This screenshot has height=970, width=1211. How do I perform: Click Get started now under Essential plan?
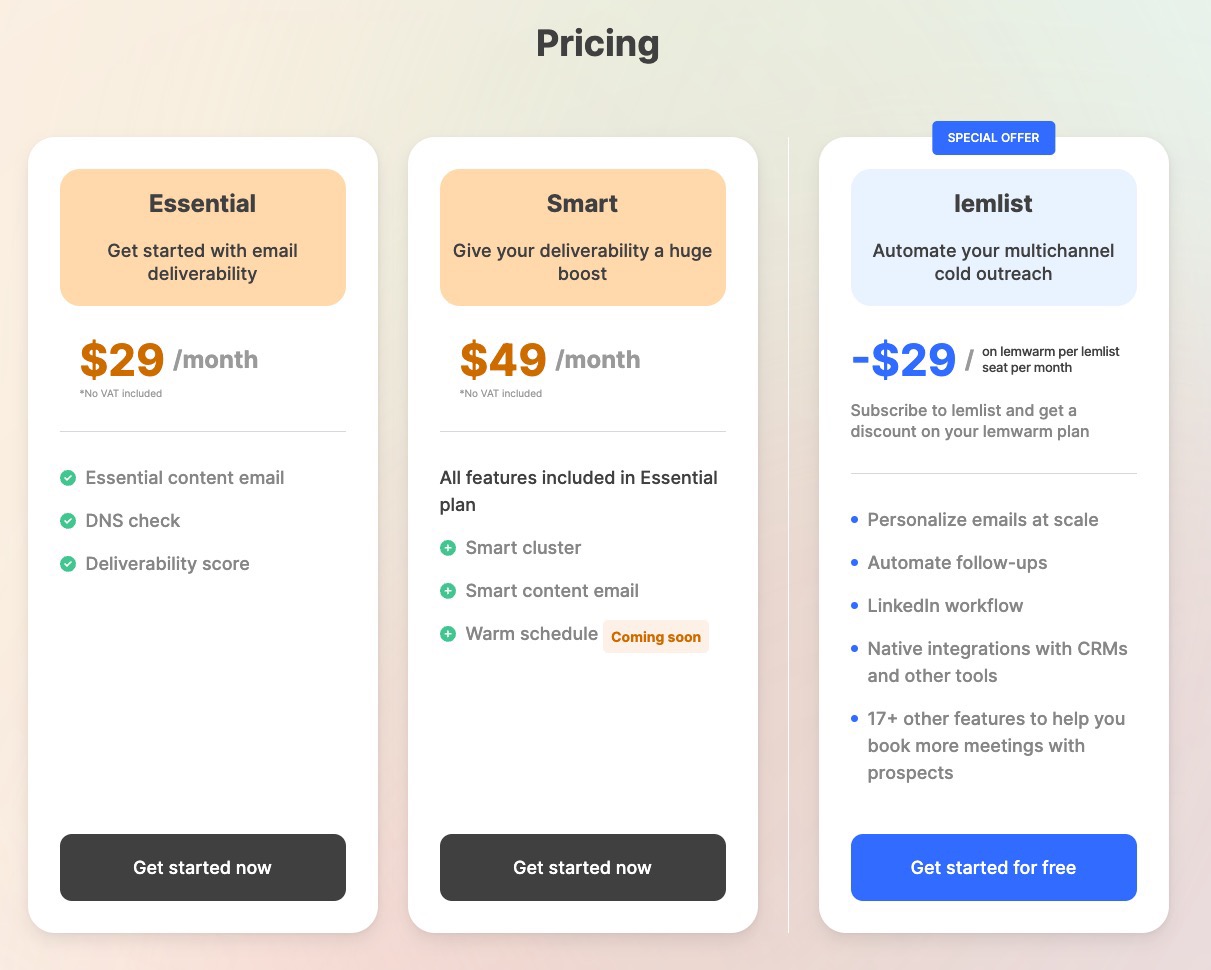click(x=203, y=867)
